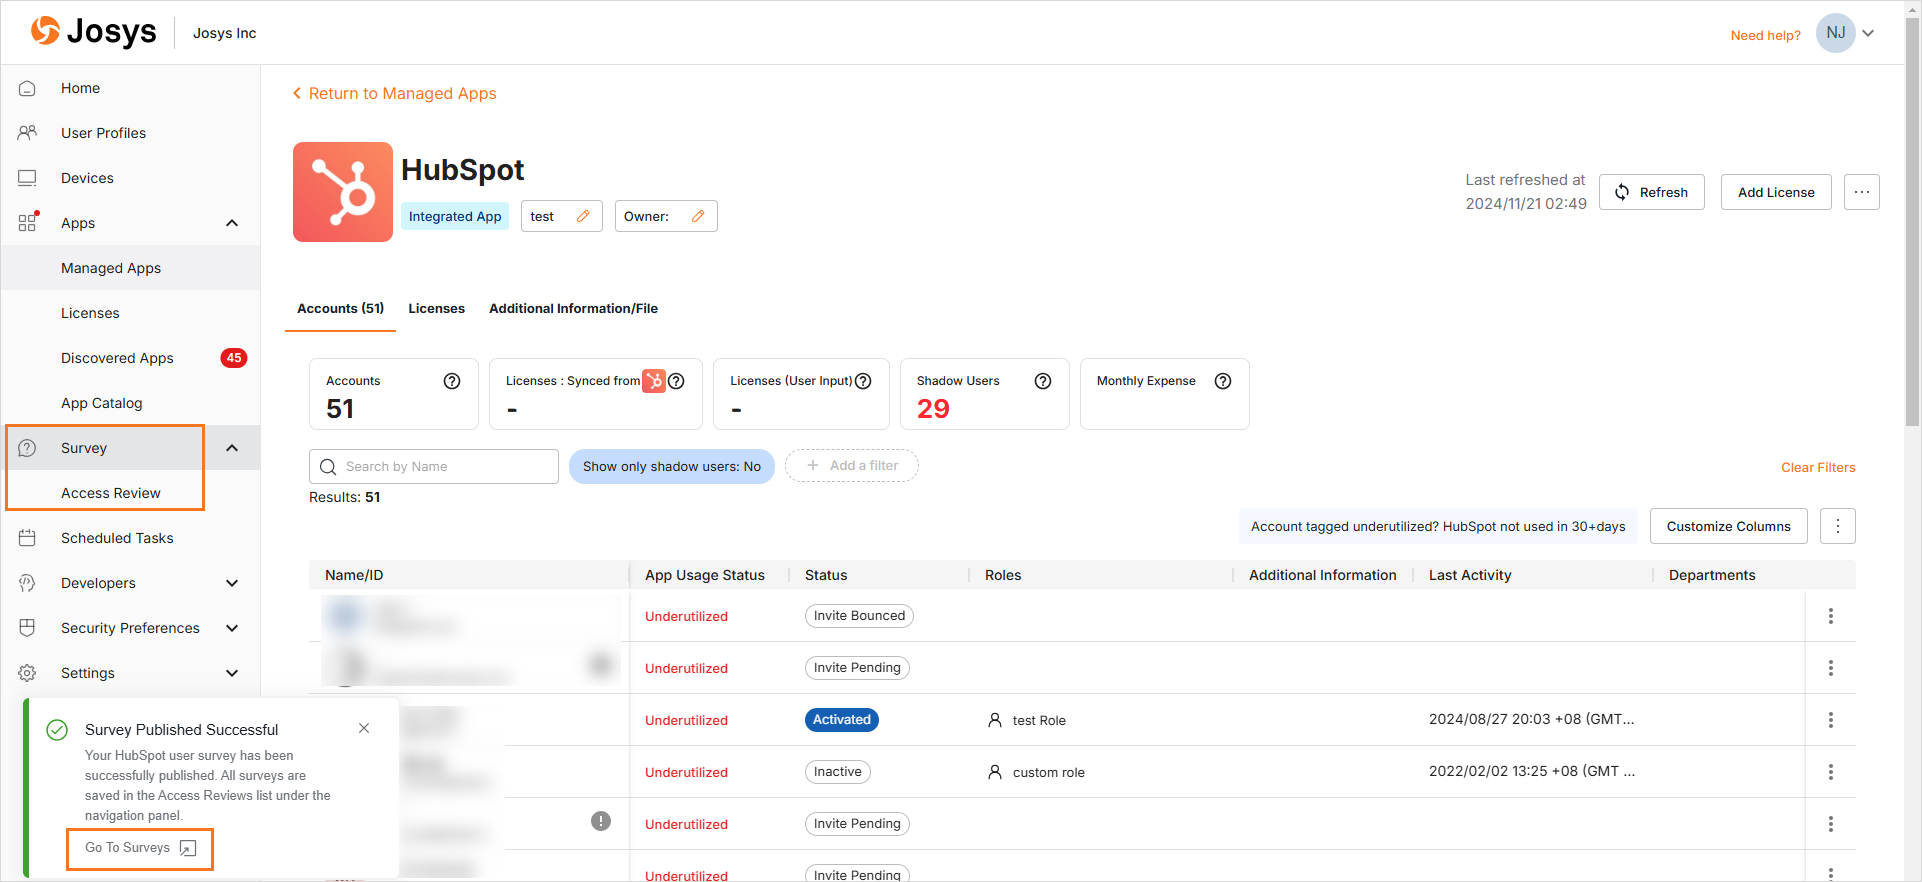Click the Settings gear icon

click(x=27, y=673)
